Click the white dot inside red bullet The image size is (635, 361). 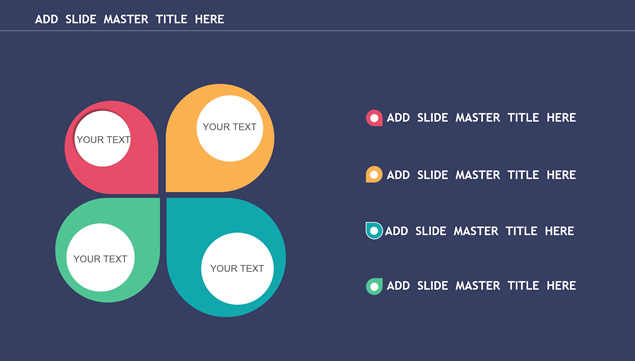tap(375, 118)
